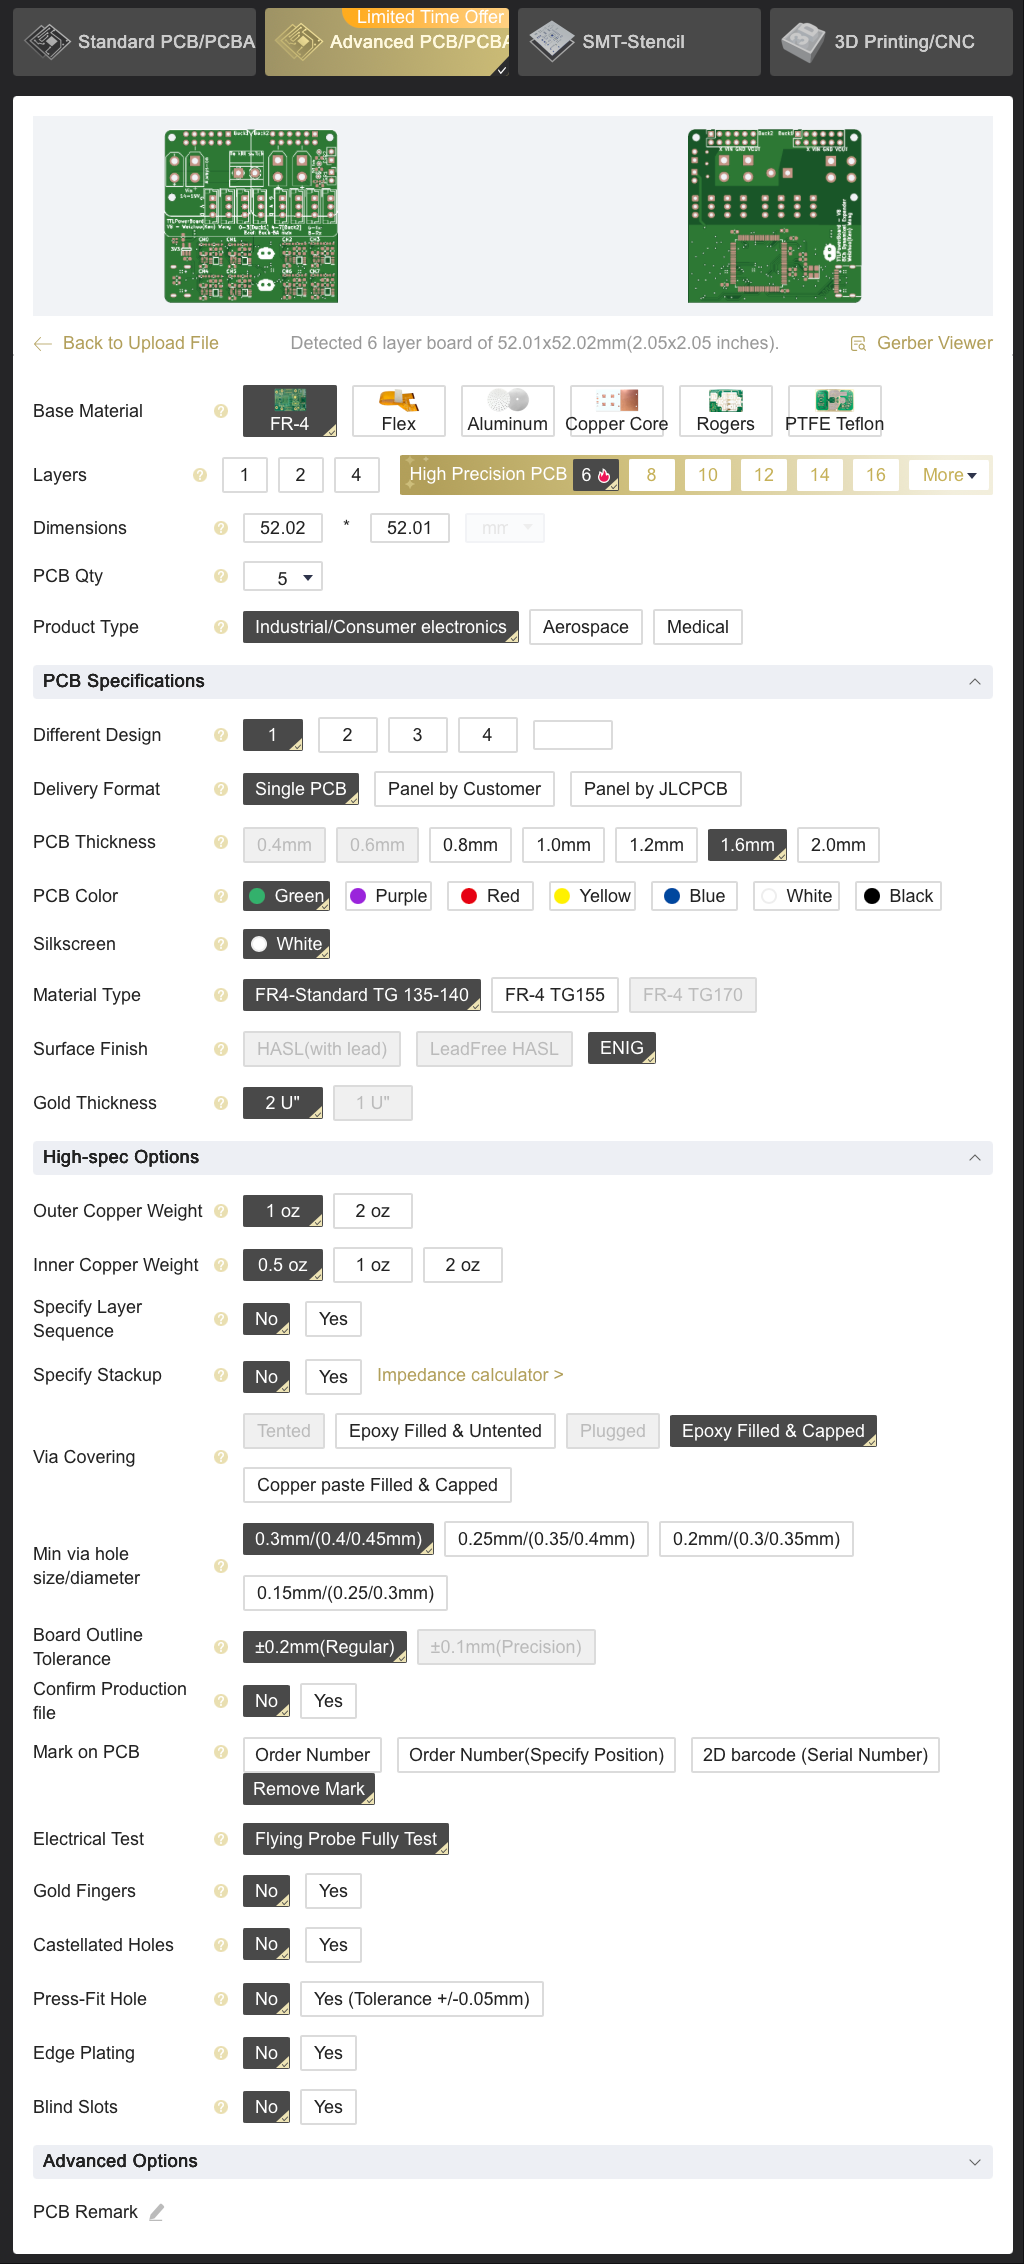Click help icon next to Surface Finish

click(x=221, y=1049)
